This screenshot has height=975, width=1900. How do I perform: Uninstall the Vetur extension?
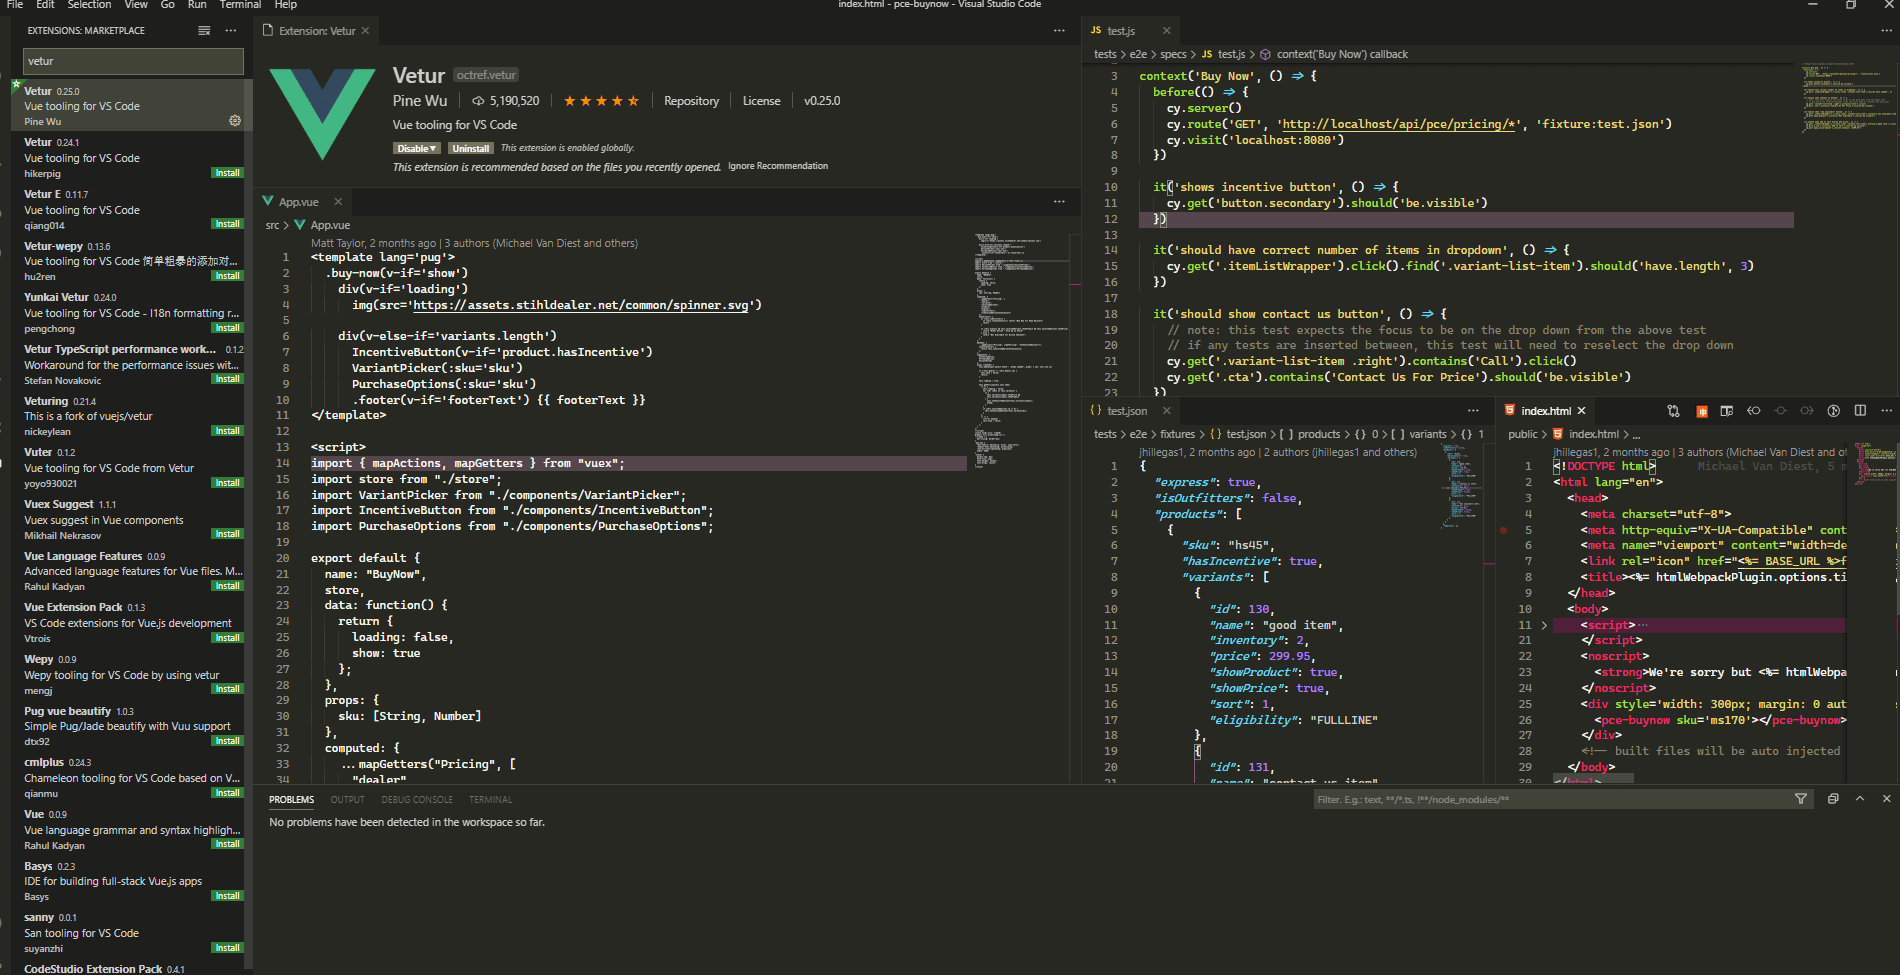(x=470, y=147)
